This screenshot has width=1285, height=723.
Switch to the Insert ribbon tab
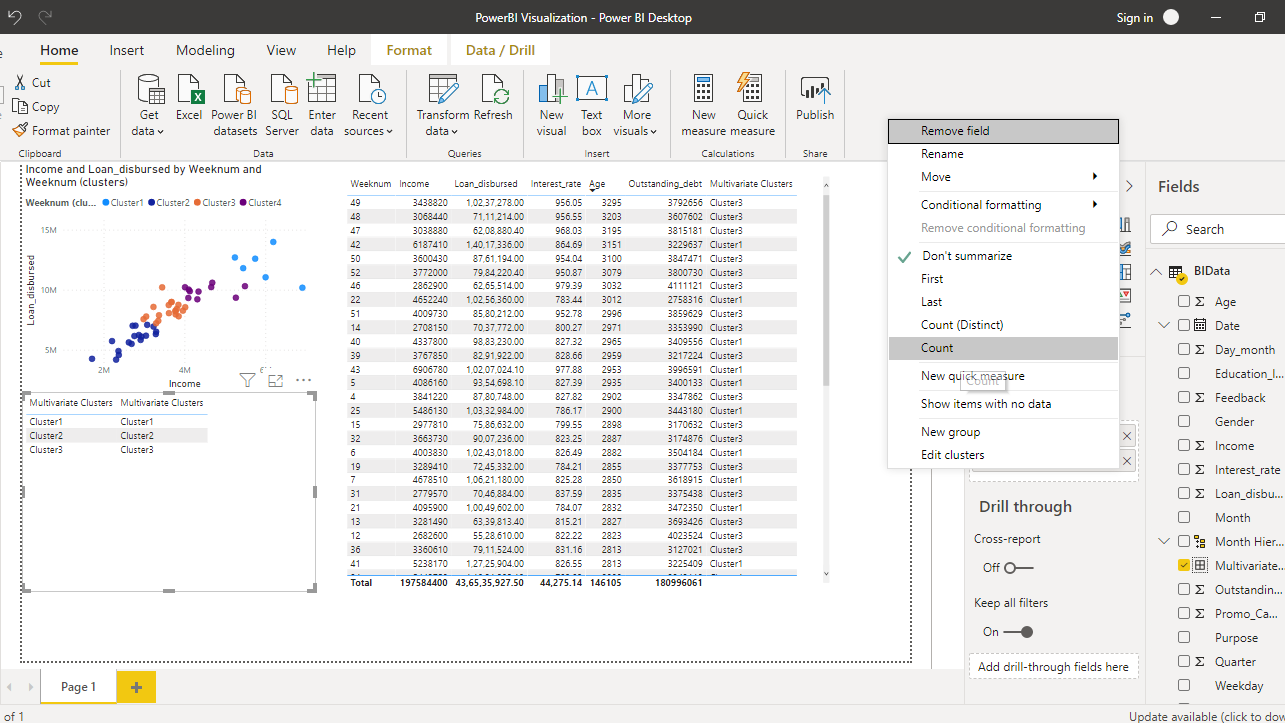coord(127,50)
